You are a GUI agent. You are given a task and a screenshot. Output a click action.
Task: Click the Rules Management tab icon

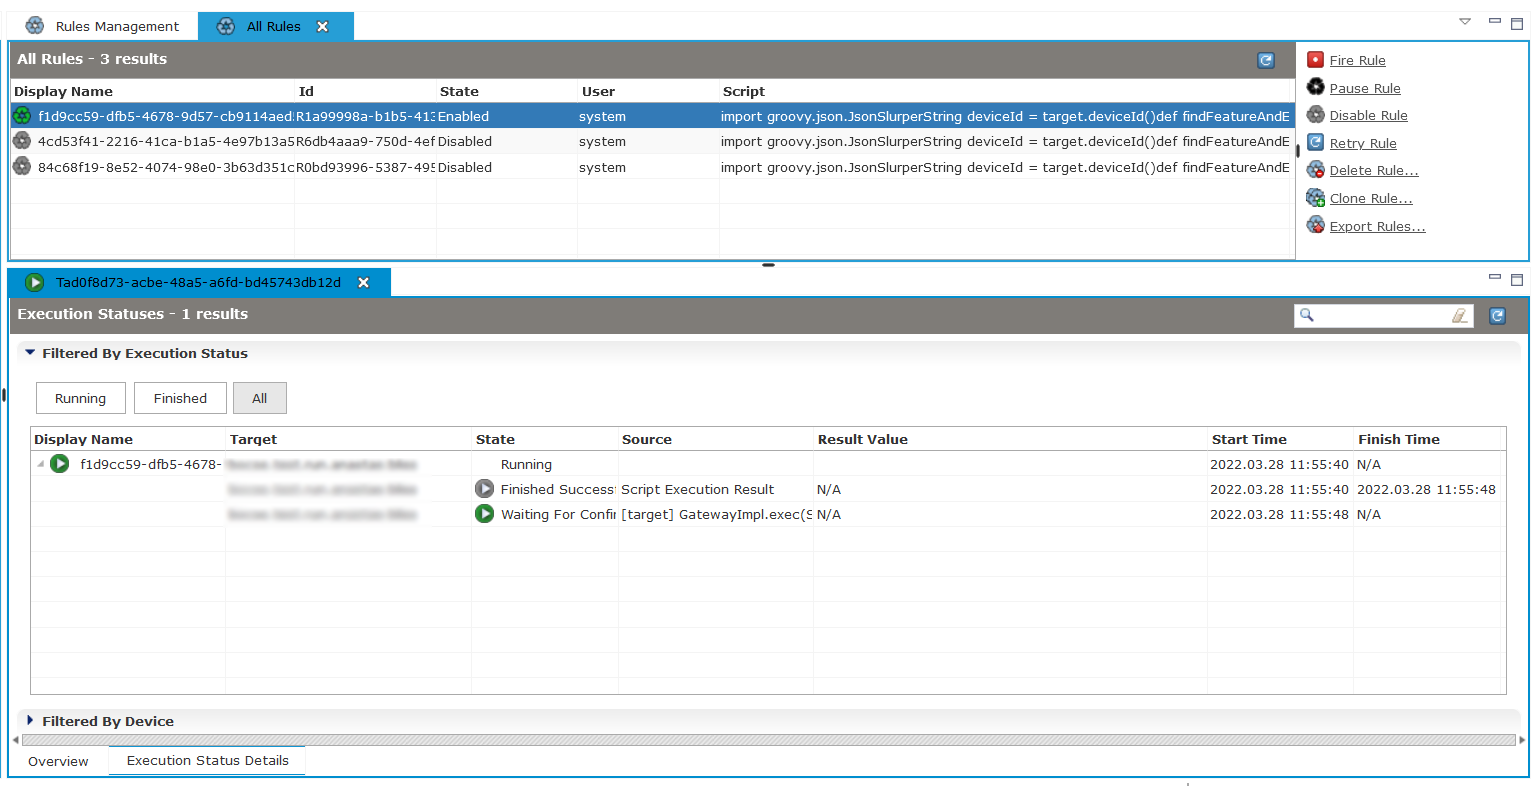coord(35,26)
